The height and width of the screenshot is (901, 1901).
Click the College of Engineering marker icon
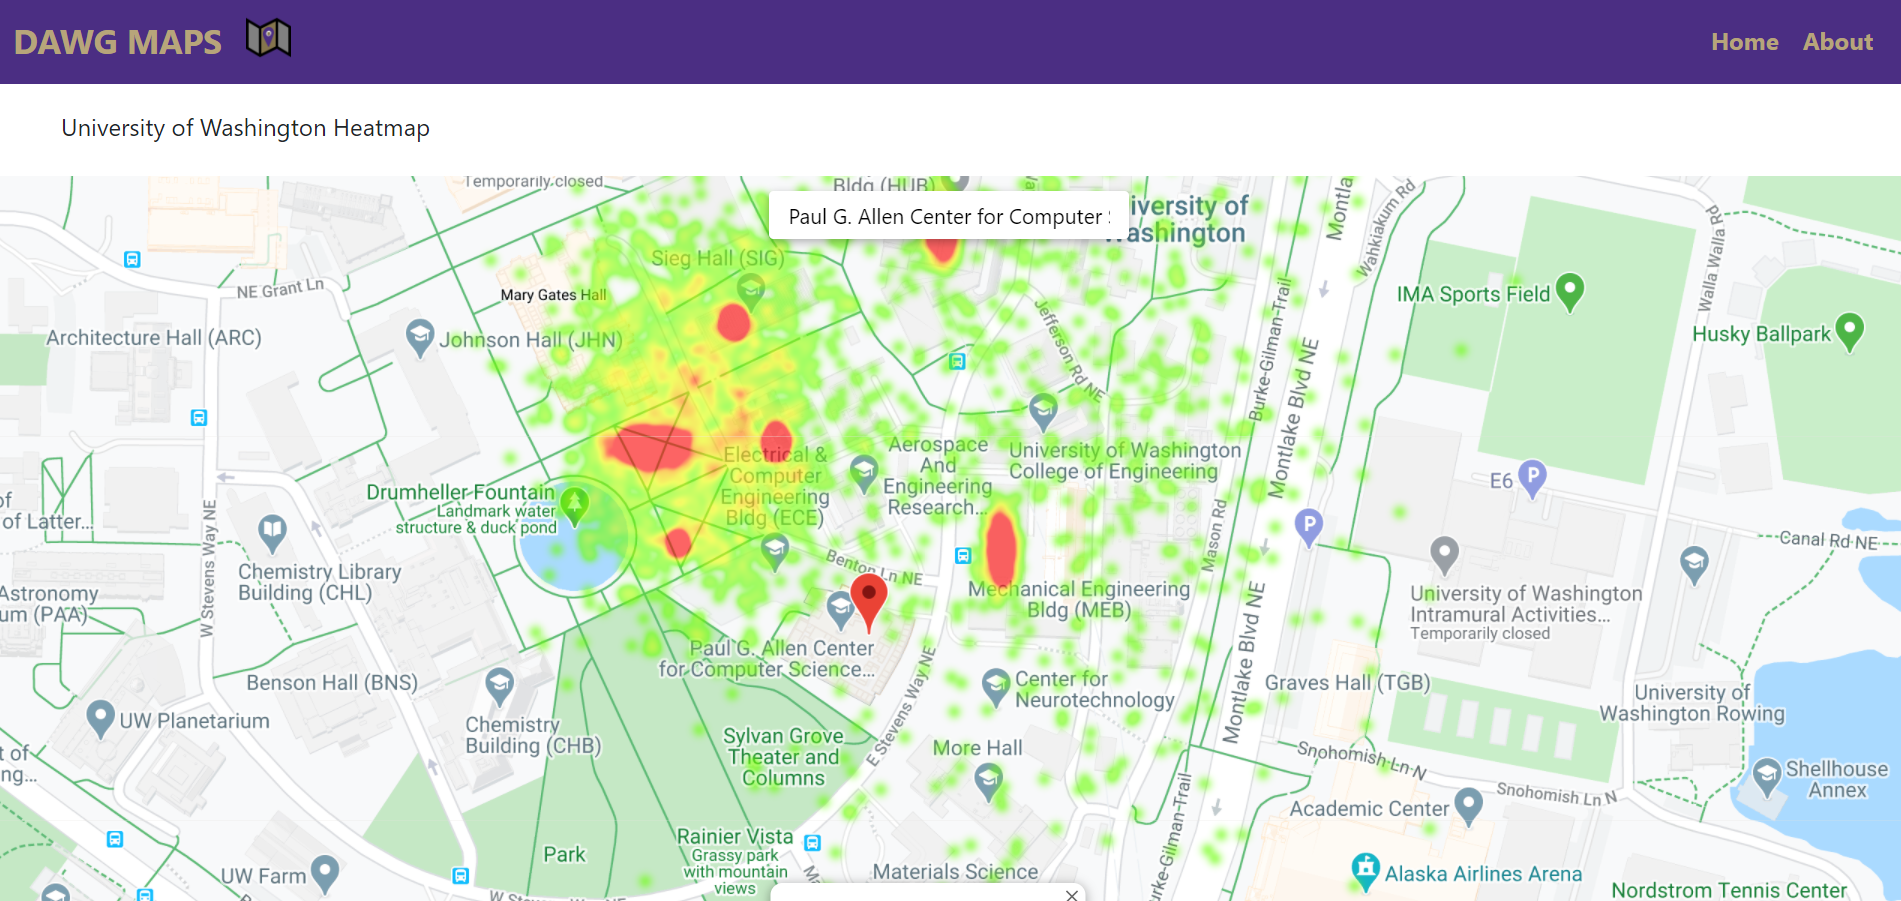click(x=1043, y=412)
